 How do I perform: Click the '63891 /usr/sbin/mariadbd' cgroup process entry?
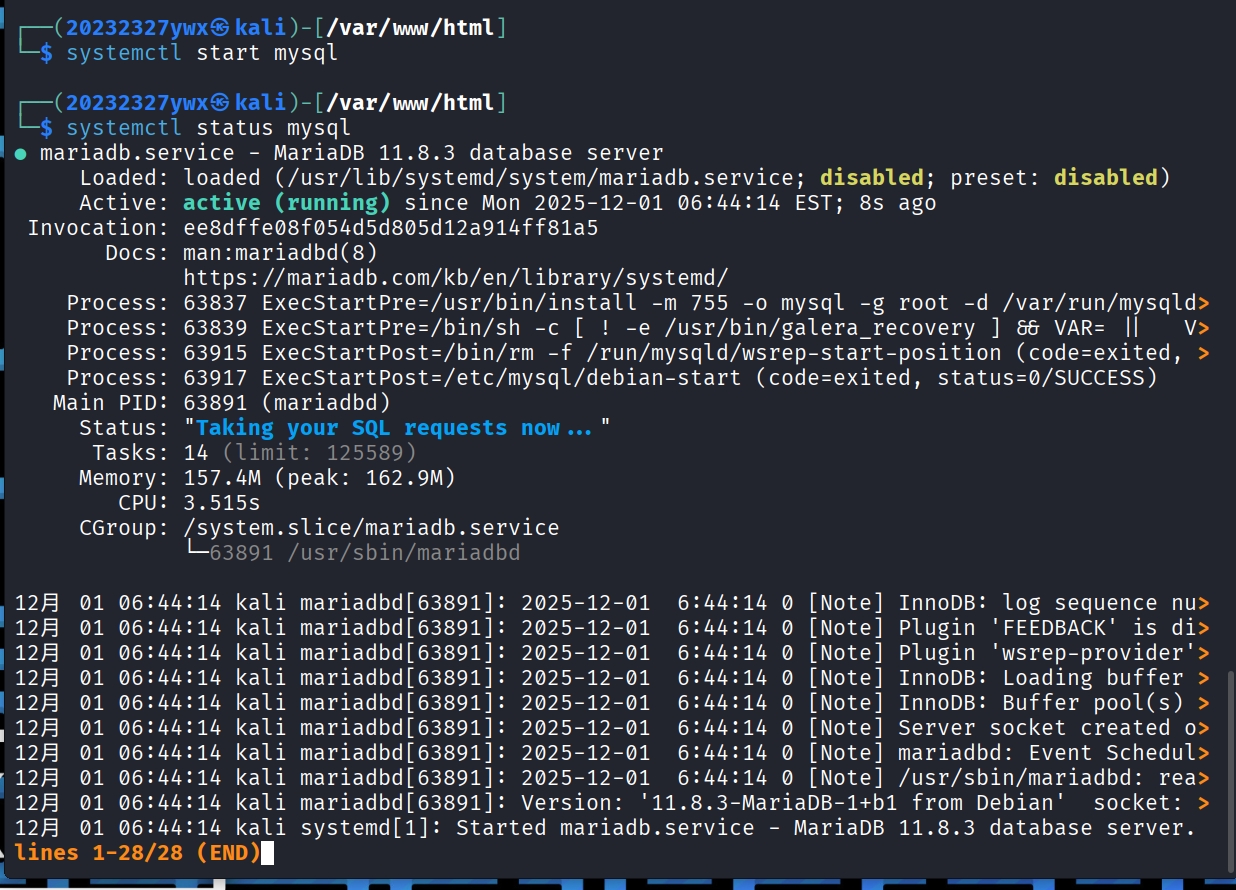(365, 553)
